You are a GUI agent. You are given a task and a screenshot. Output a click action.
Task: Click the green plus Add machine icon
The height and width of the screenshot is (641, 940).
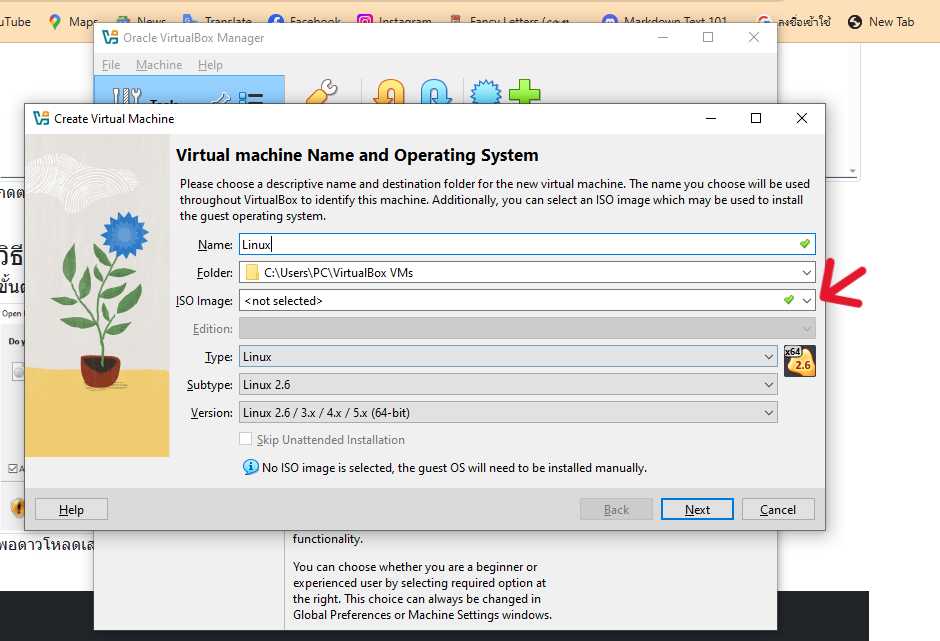coord(524,93)
